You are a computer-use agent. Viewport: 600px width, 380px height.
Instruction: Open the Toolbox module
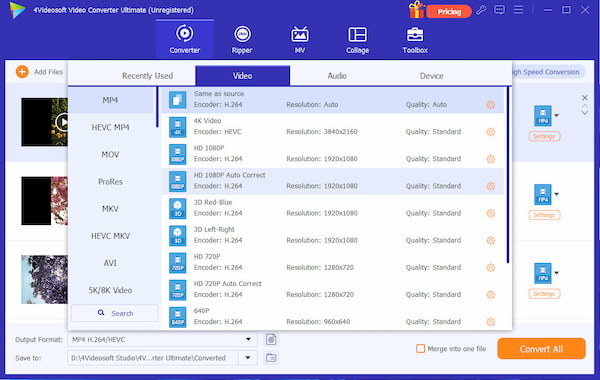415,39
